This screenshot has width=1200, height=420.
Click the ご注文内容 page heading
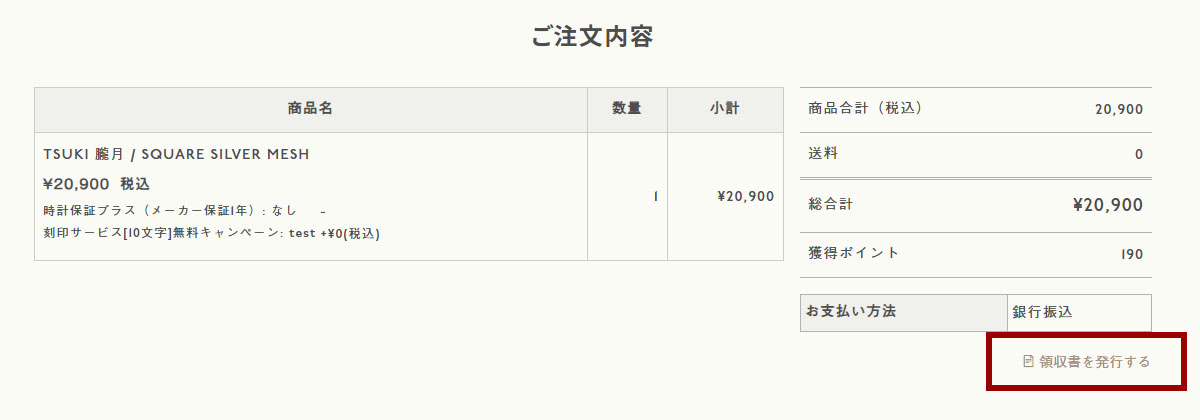[593, 38]
